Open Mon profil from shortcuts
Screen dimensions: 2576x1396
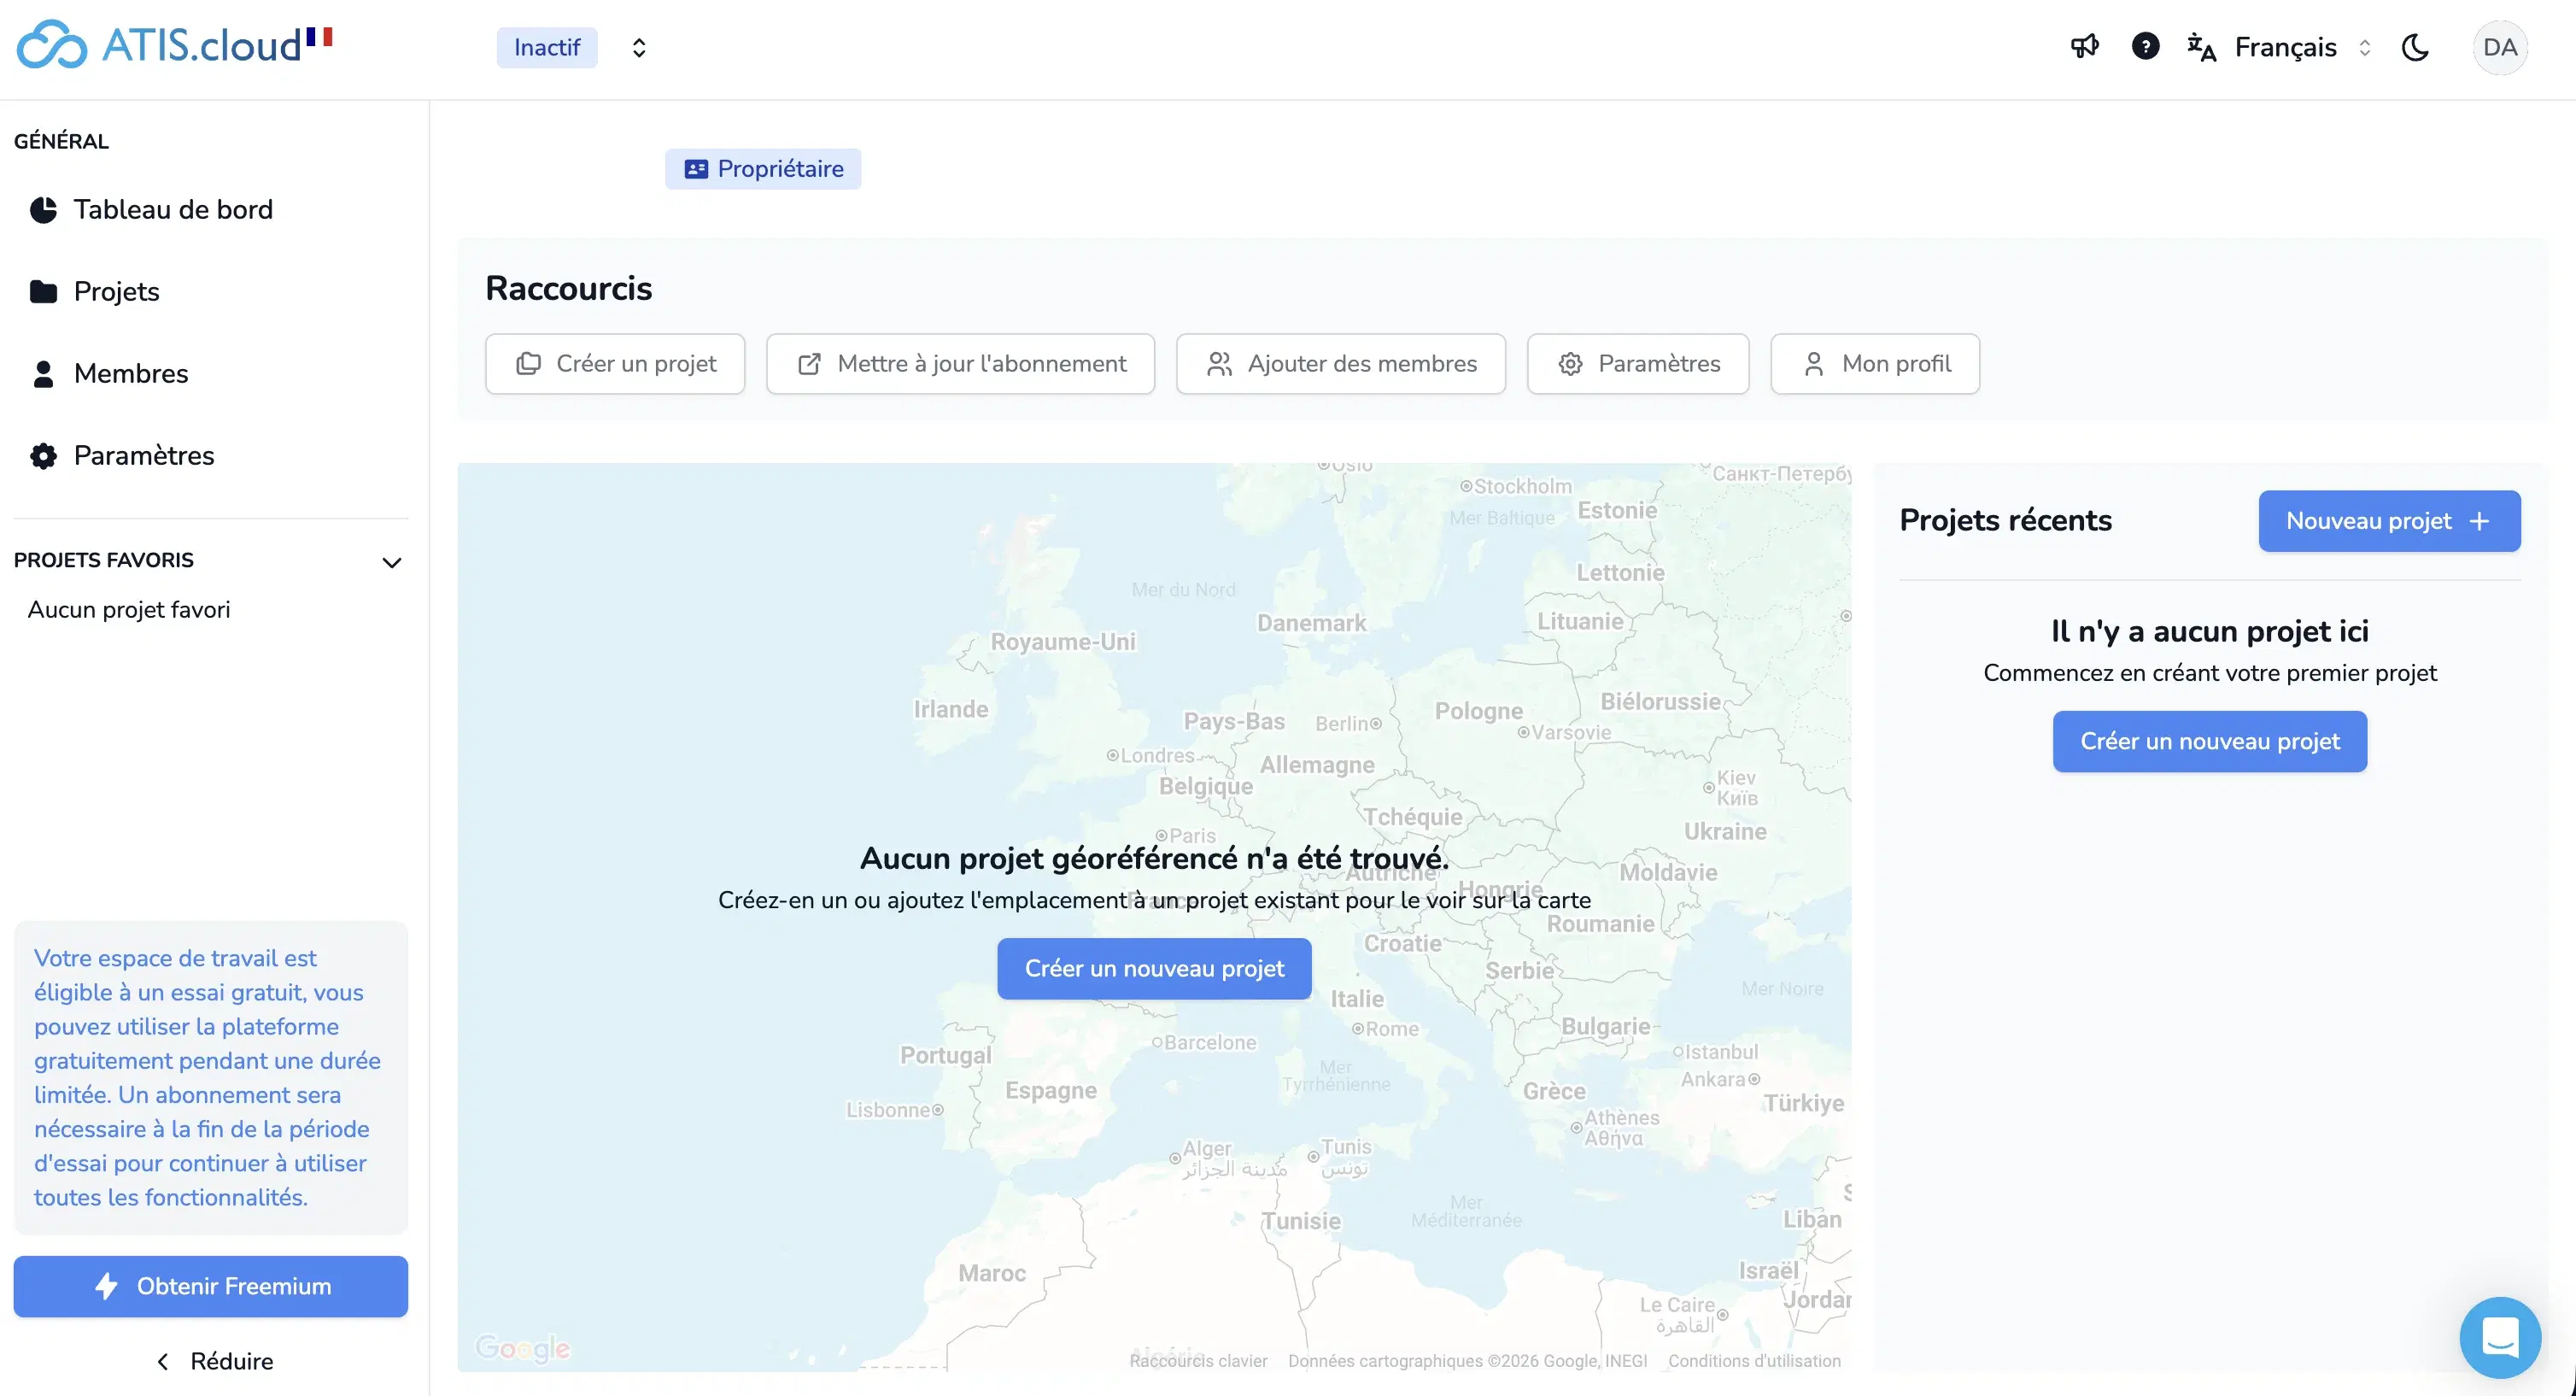click(x=1874, y=363)
